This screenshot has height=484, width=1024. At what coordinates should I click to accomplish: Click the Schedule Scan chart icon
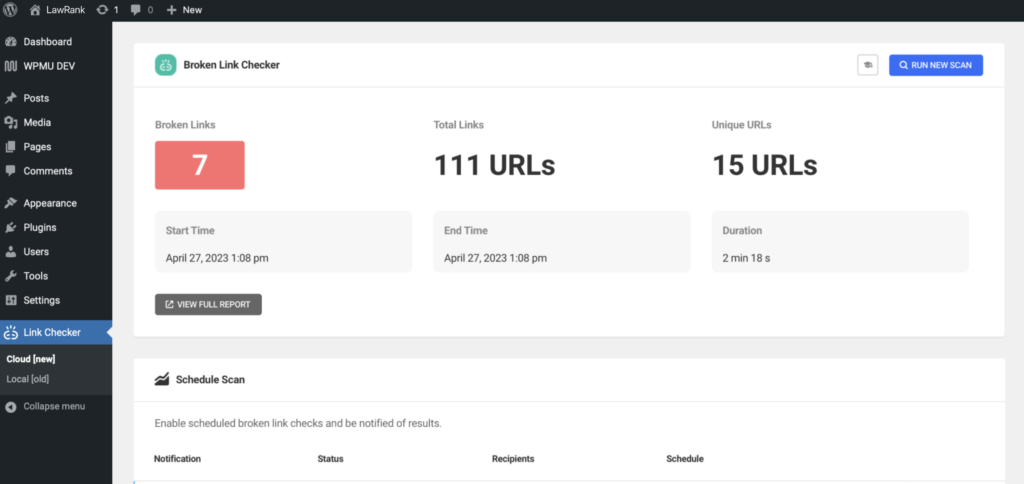pos(162,379)
